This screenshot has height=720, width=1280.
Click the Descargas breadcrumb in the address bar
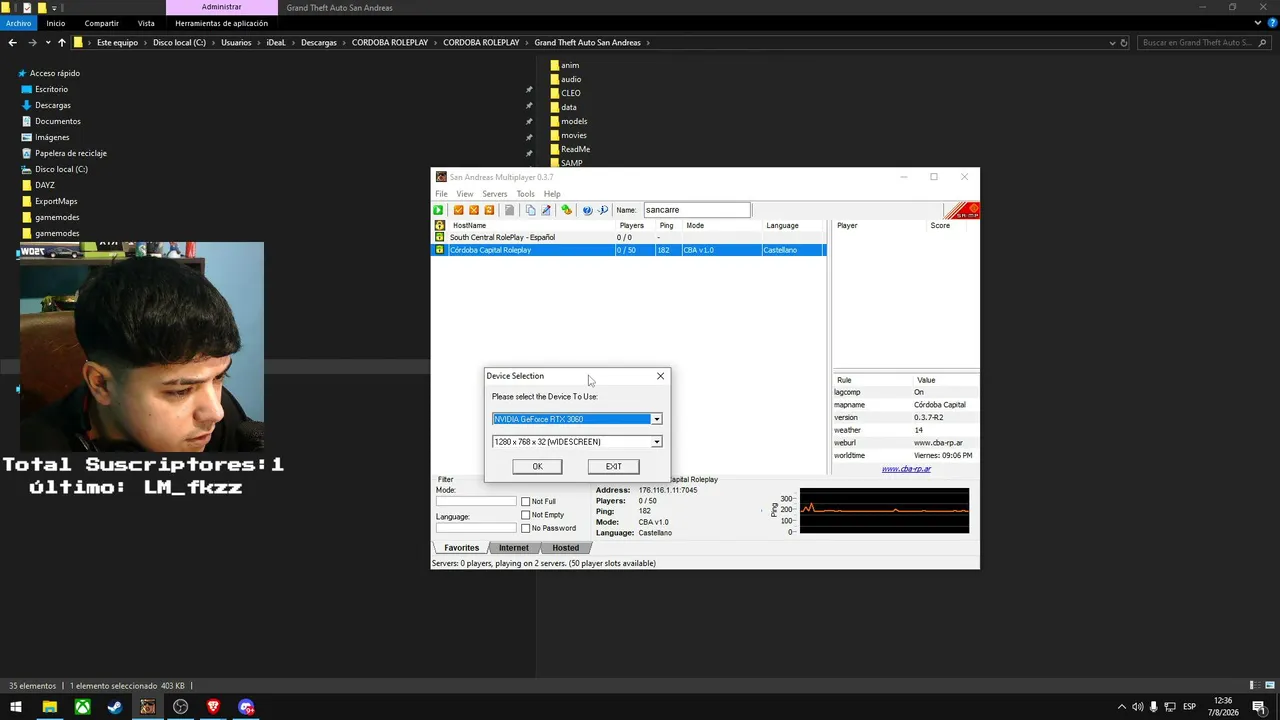click(319, 43)
